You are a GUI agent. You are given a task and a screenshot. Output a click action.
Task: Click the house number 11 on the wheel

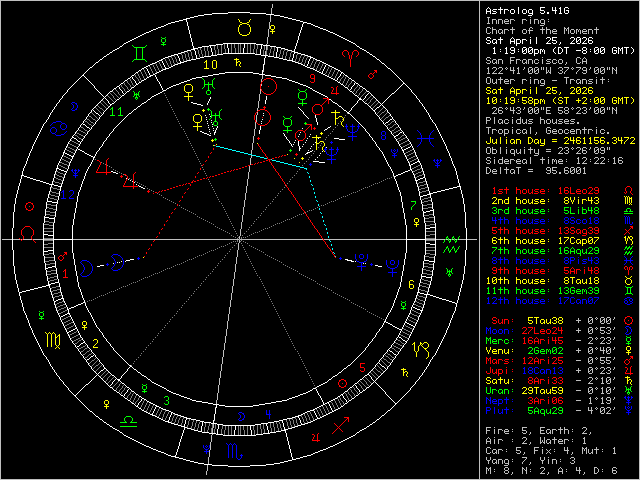[117, 112]
